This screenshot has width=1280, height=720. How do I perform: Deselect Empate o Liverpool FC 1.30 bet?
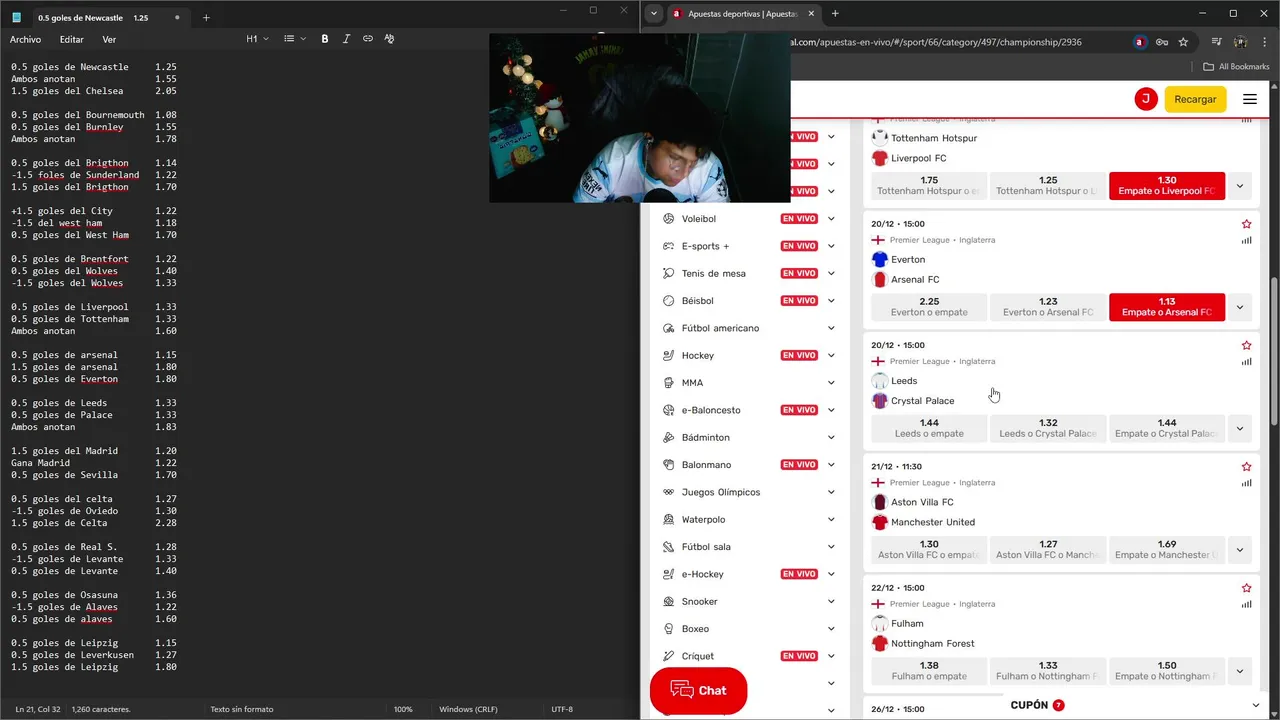(x=1167, y=185)
